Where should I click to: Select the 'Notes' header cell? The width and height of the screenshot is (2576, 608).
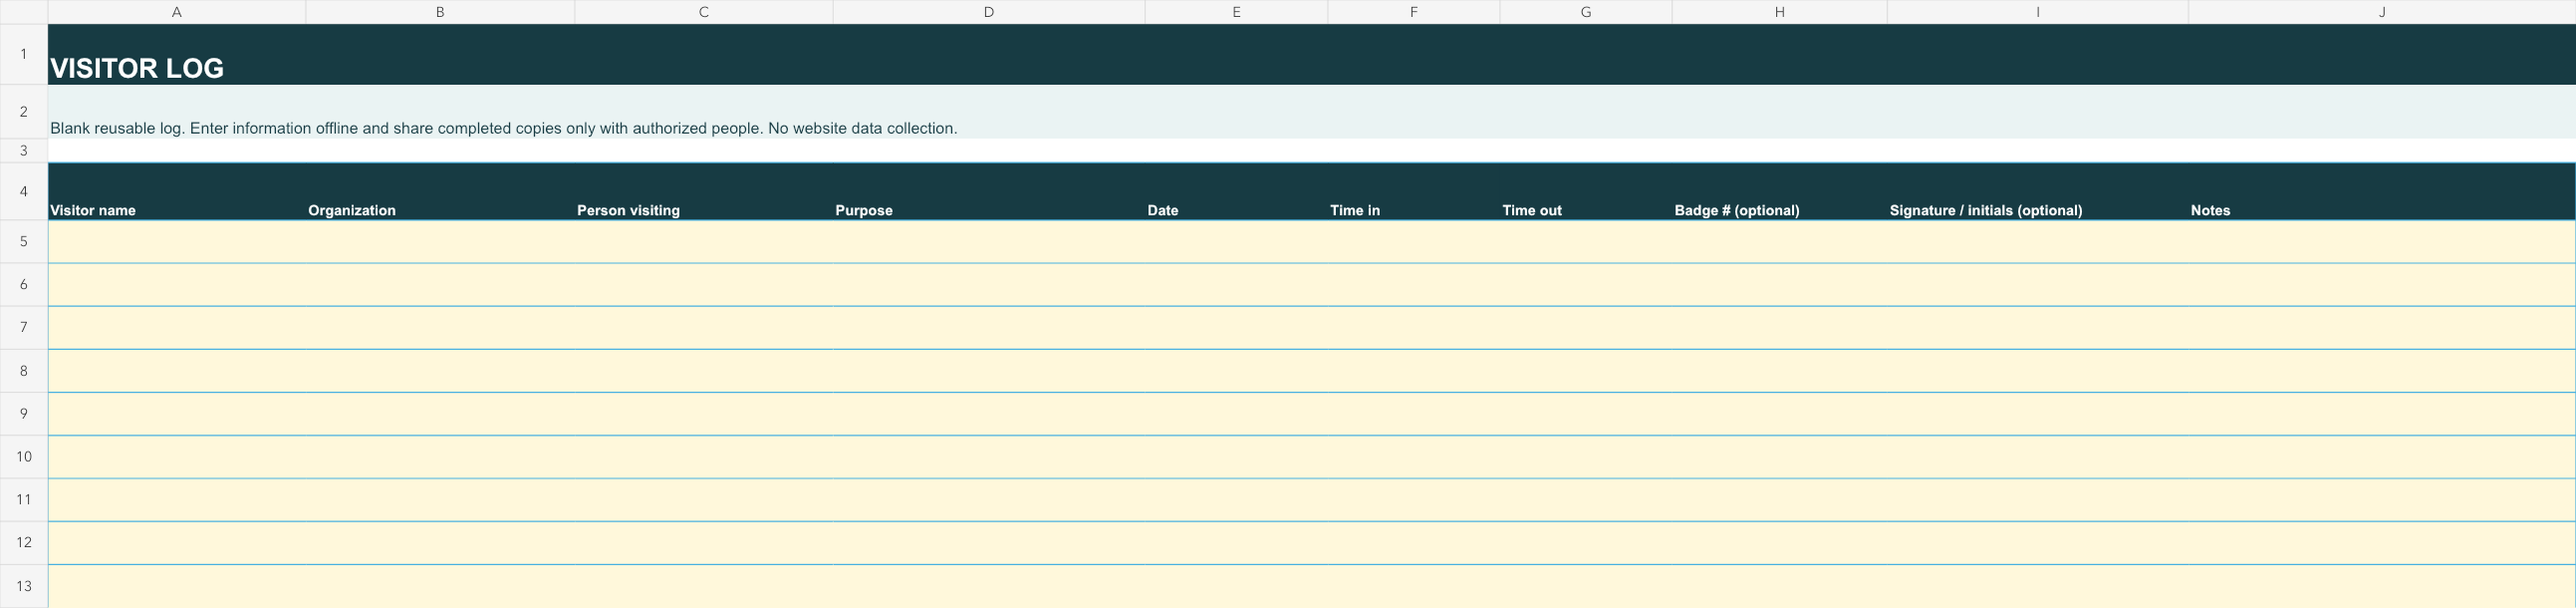[x=2382, y=192]
